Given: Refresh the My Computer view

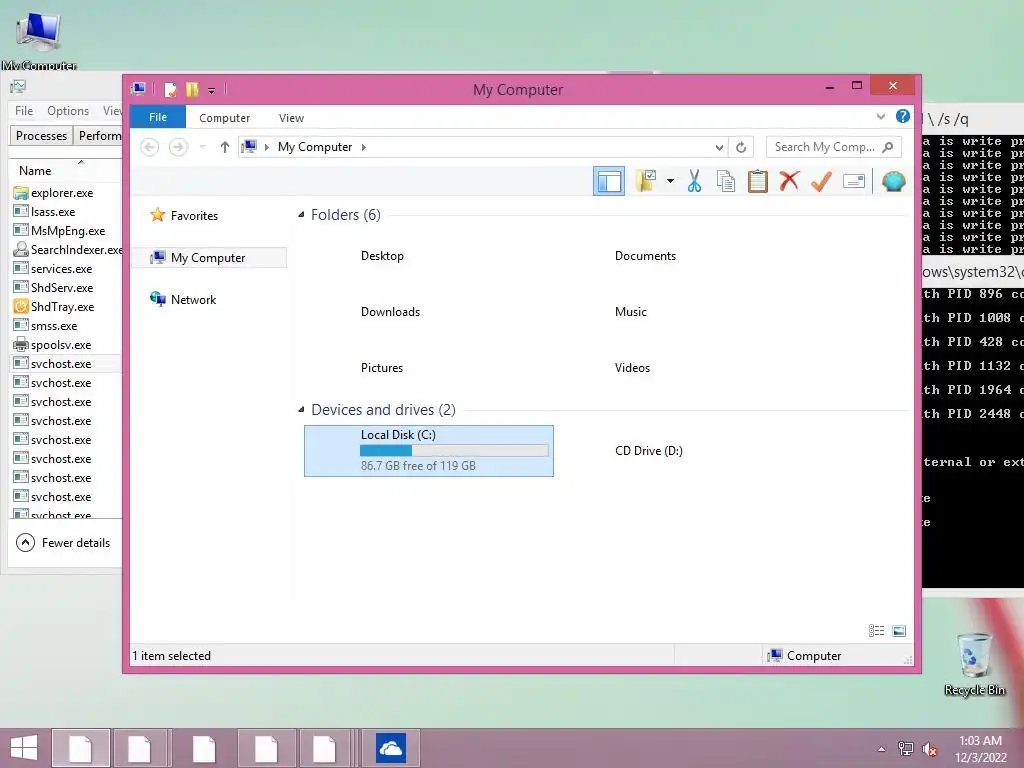Looking at the screenshot, I should point(741,147).
